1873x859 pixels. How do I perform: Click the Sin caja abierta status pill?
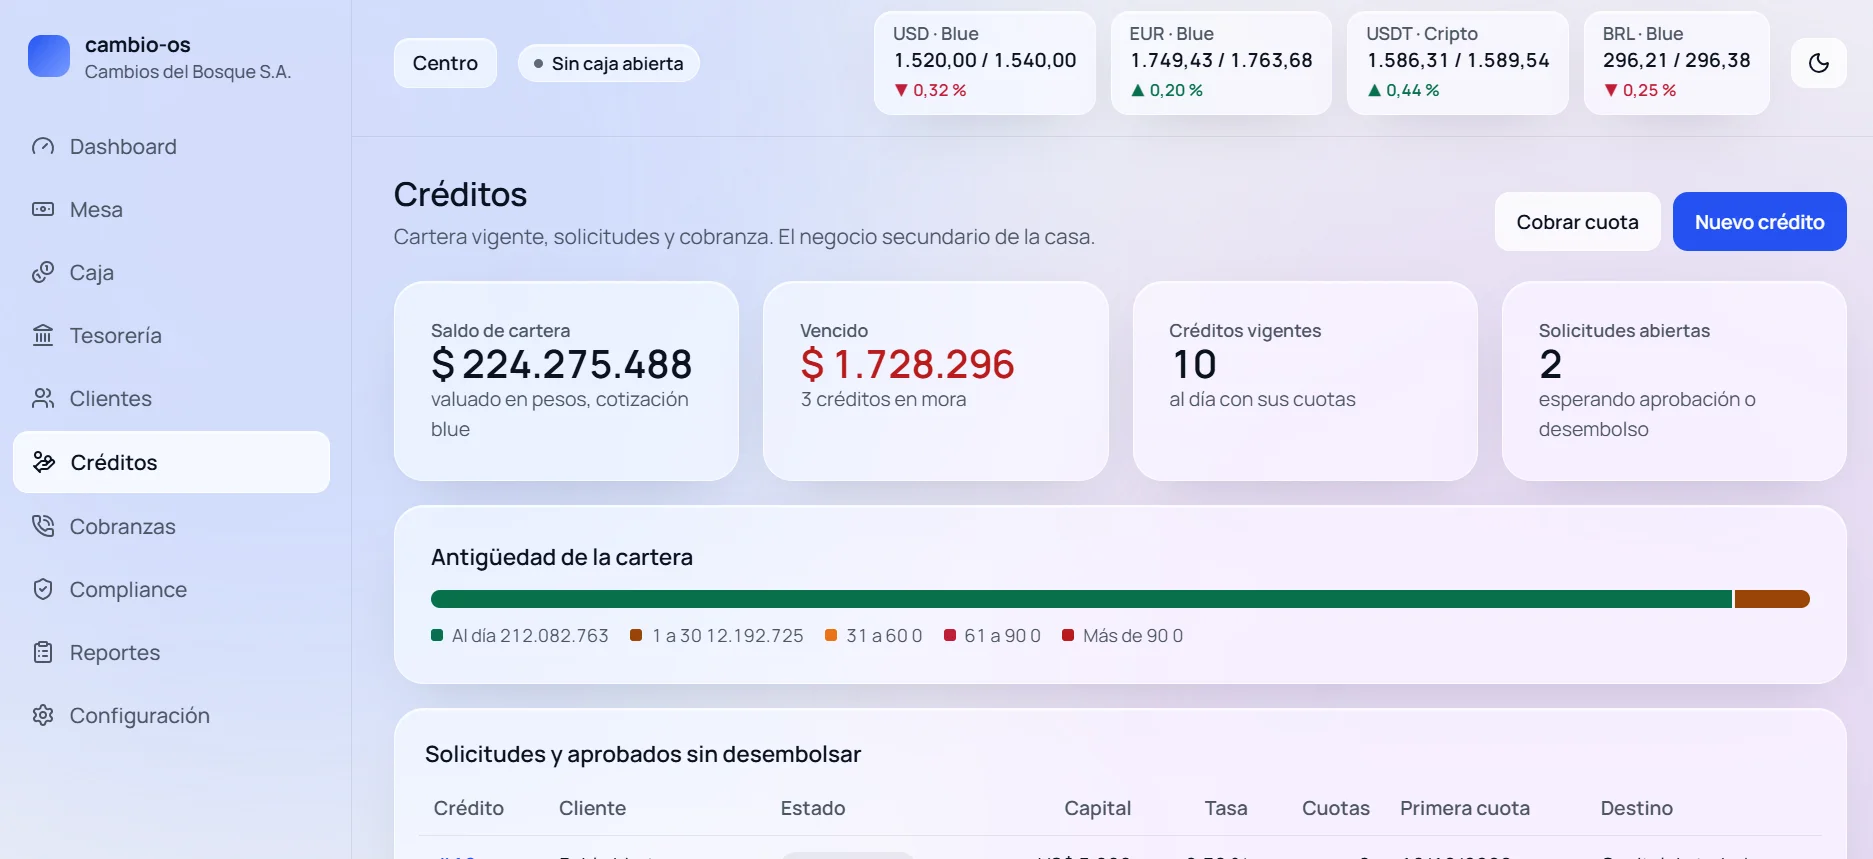coord(608,64)
